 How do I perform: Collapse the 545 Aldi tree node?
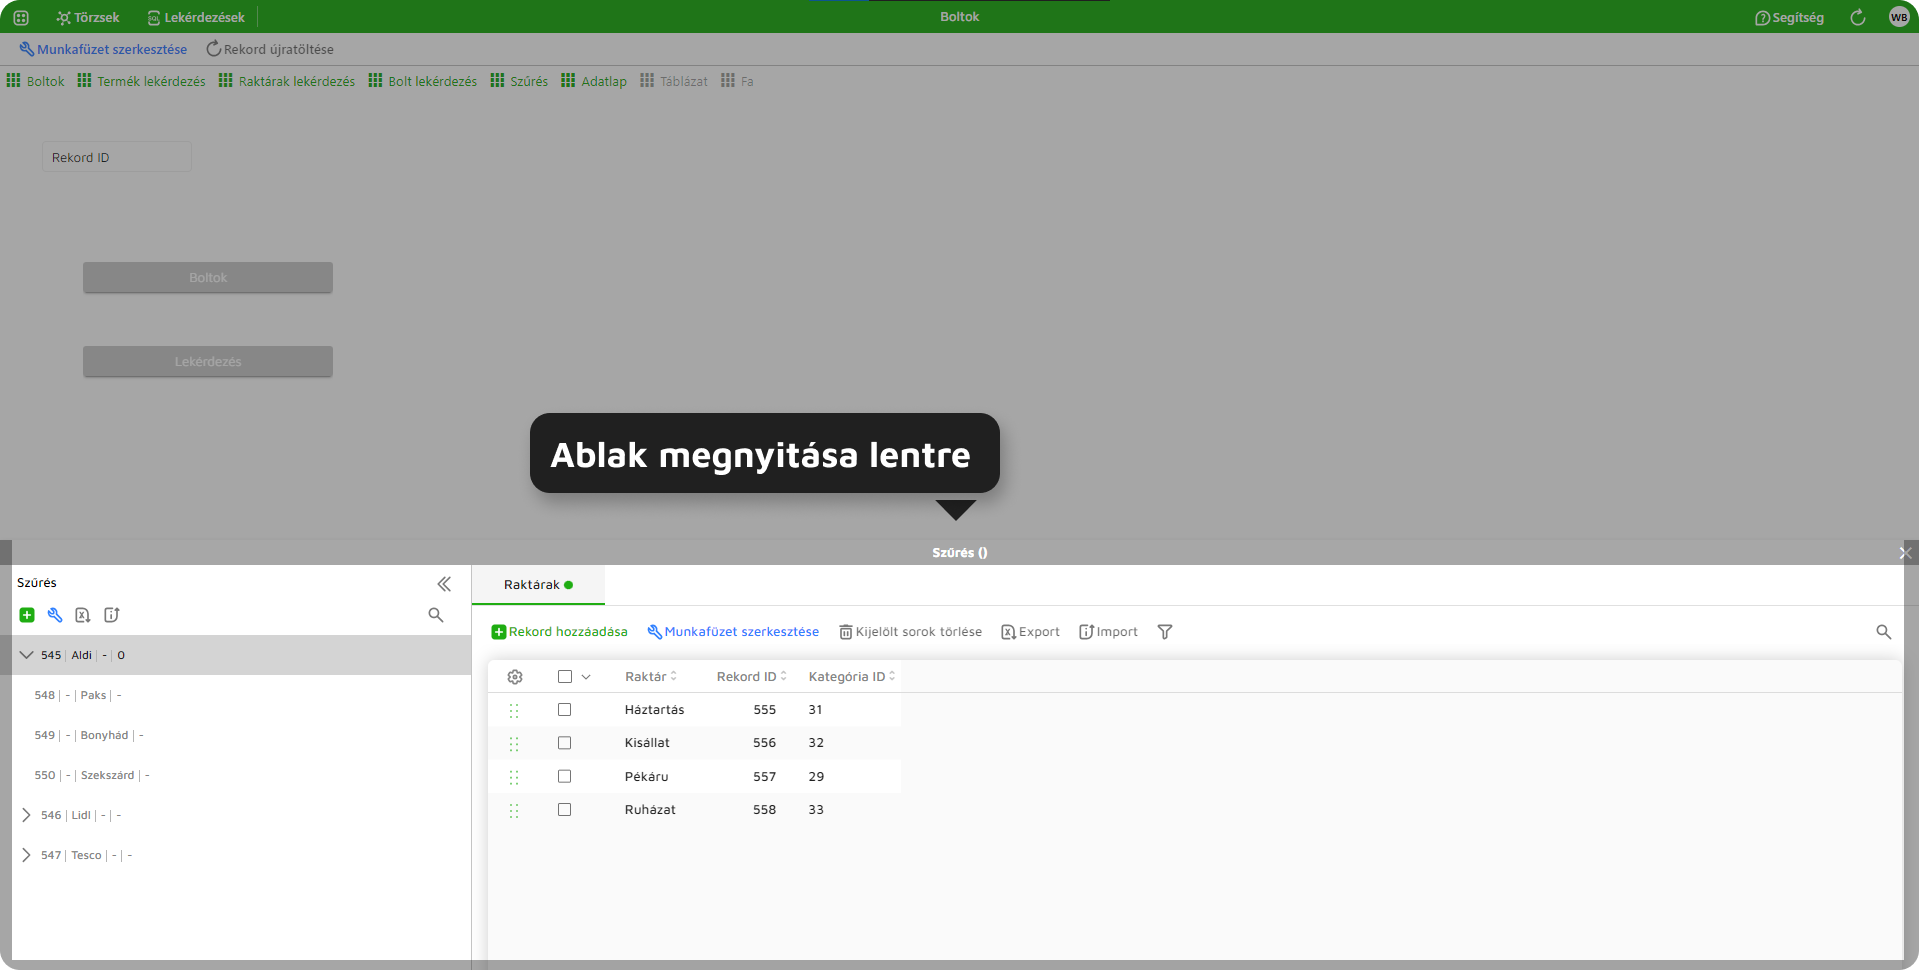(x=27, y=655)
